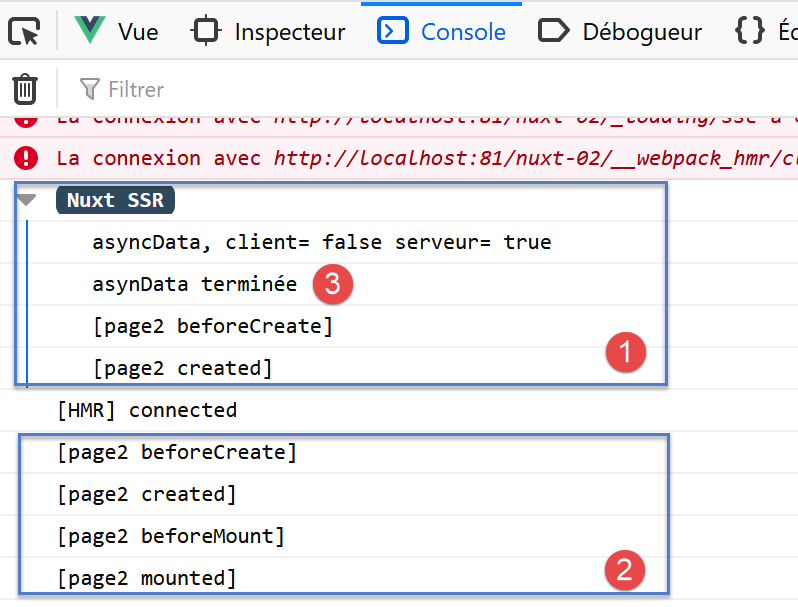This screenshot has height=607, width=798.
Task: Open the Débogueur tab
Action: pos(620,32)
